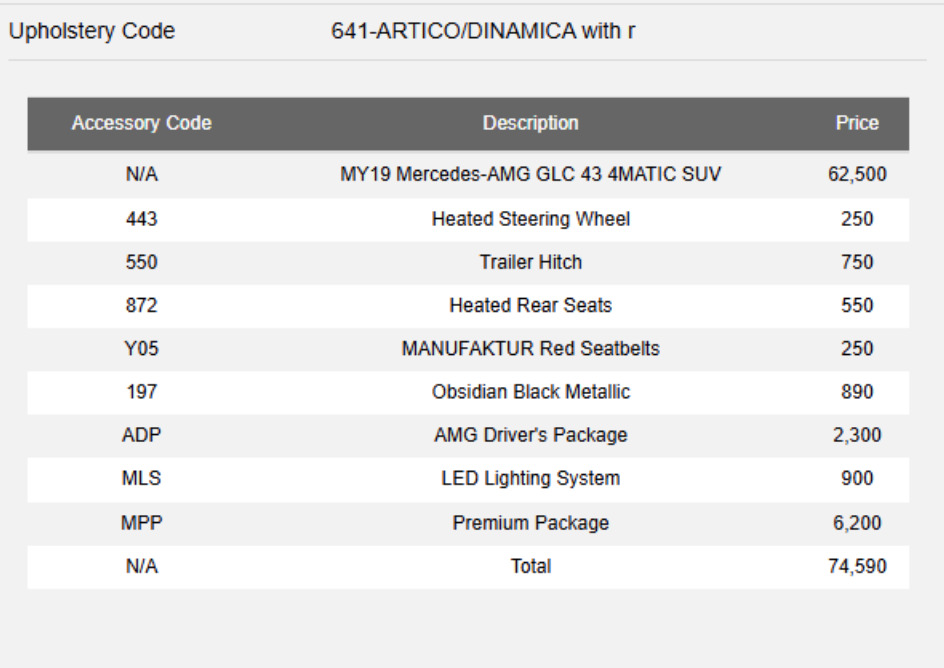Viewport: 944px width, 668px height.
Task: Select the MPP accessory code cell
Action: [141, 523]
